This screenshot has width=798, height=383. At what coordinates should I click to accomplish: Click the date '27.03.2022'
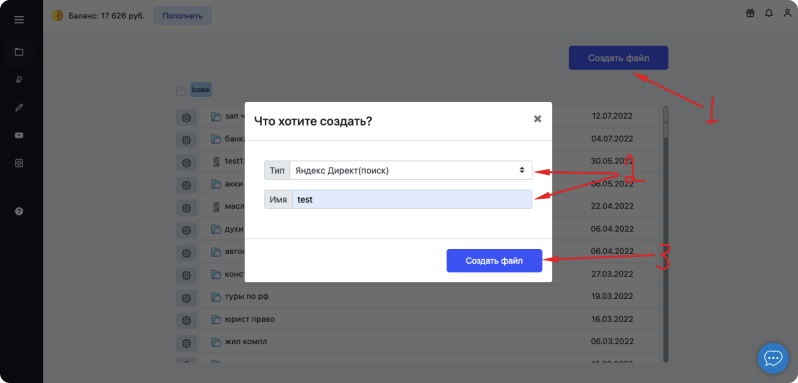point(612,274)
